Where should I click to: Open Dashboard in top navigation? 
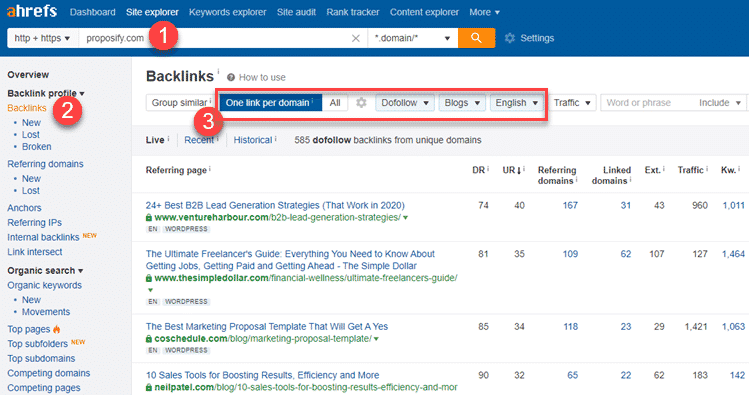pyautogui.click(x=92, y=12)
